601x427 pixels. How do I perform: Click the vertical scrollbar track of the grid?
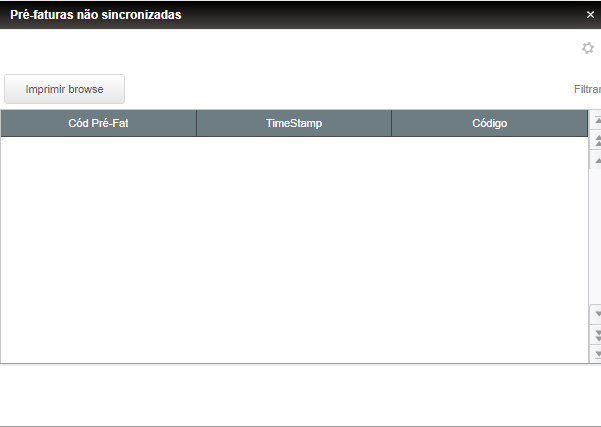click(x=595, y=237)
